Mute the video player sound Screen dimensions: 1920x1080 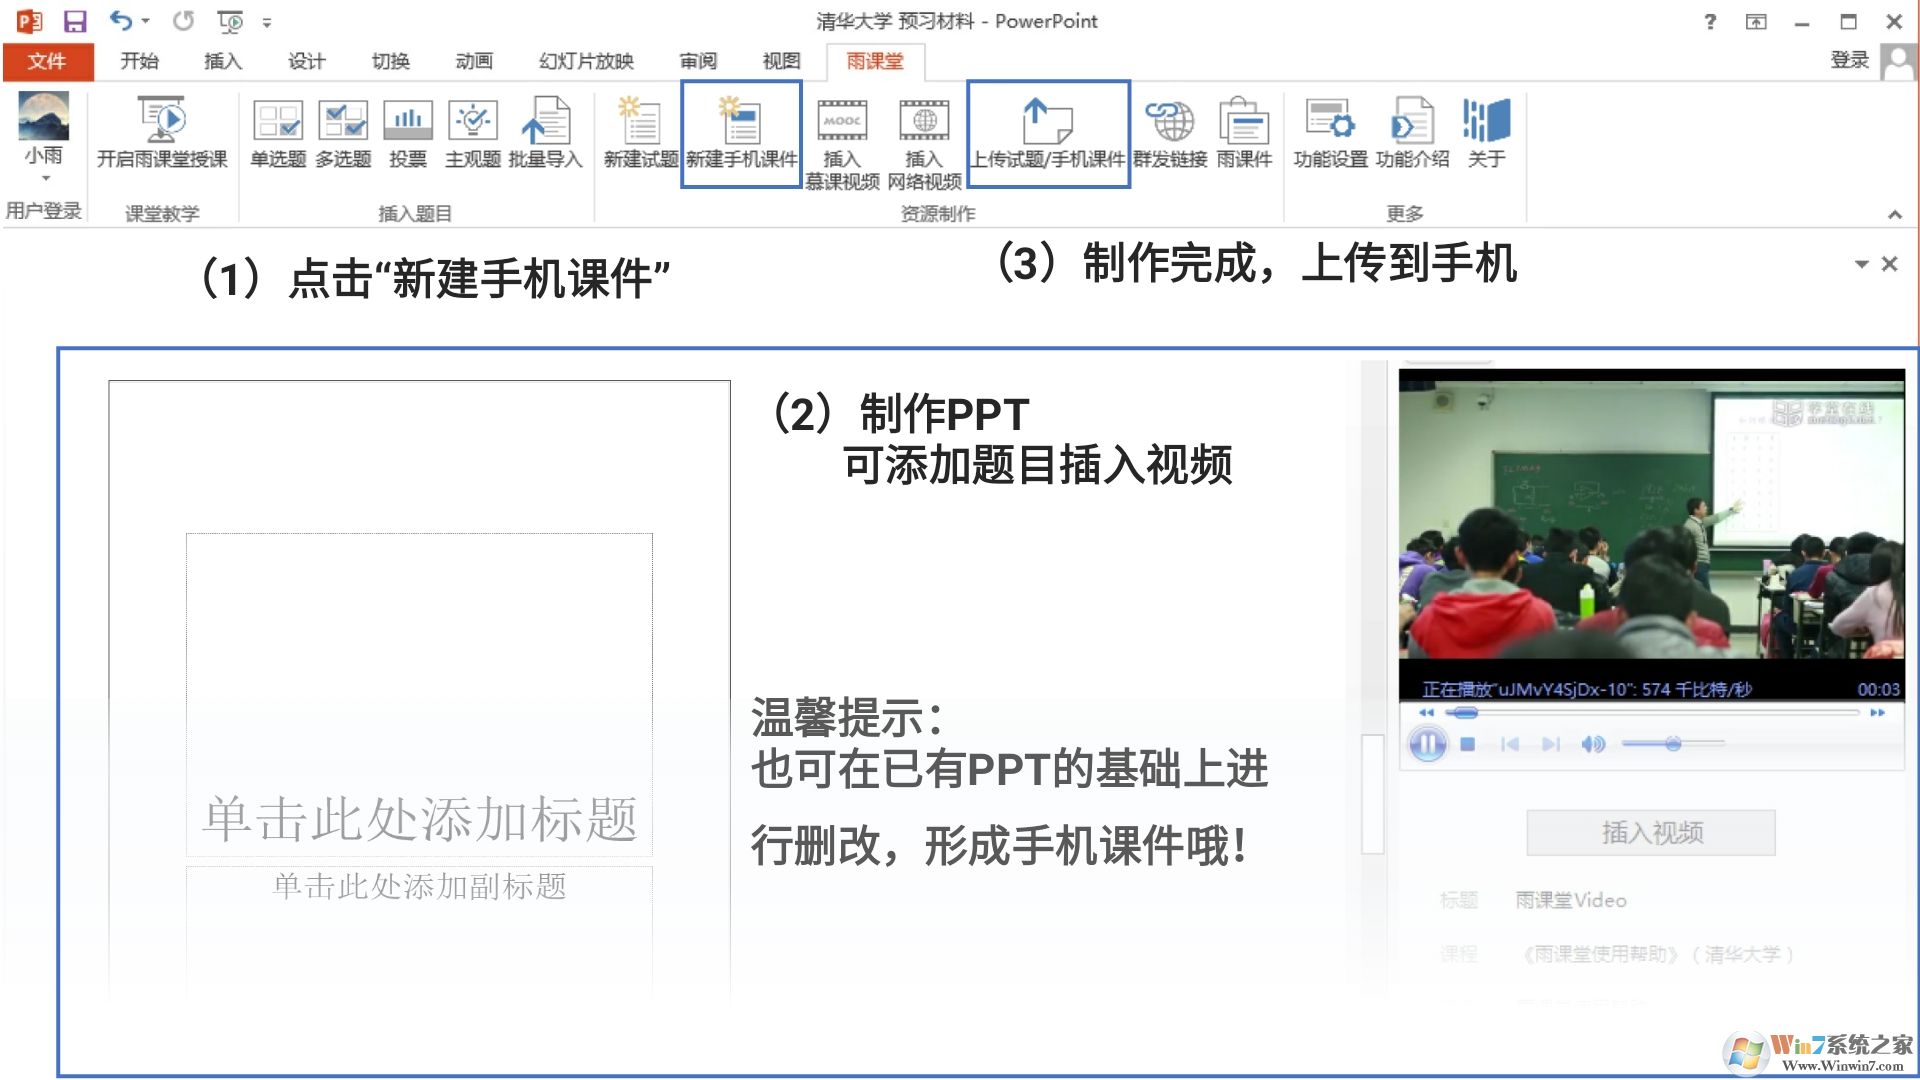tap(1593, 744)
